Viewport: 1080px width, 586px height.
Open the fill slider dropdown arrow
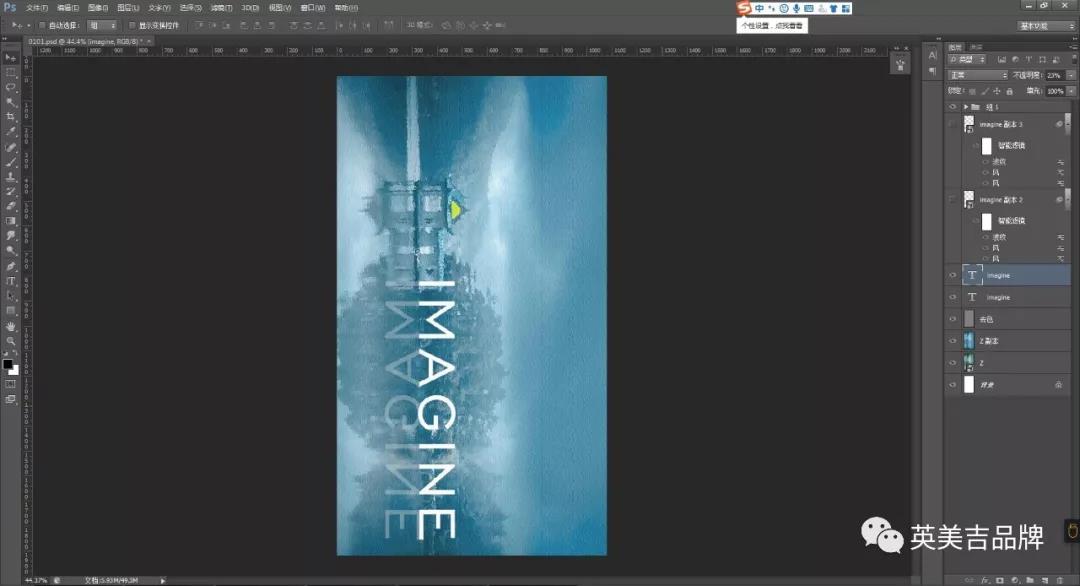pyautogui.click(x=1071, y=91)
